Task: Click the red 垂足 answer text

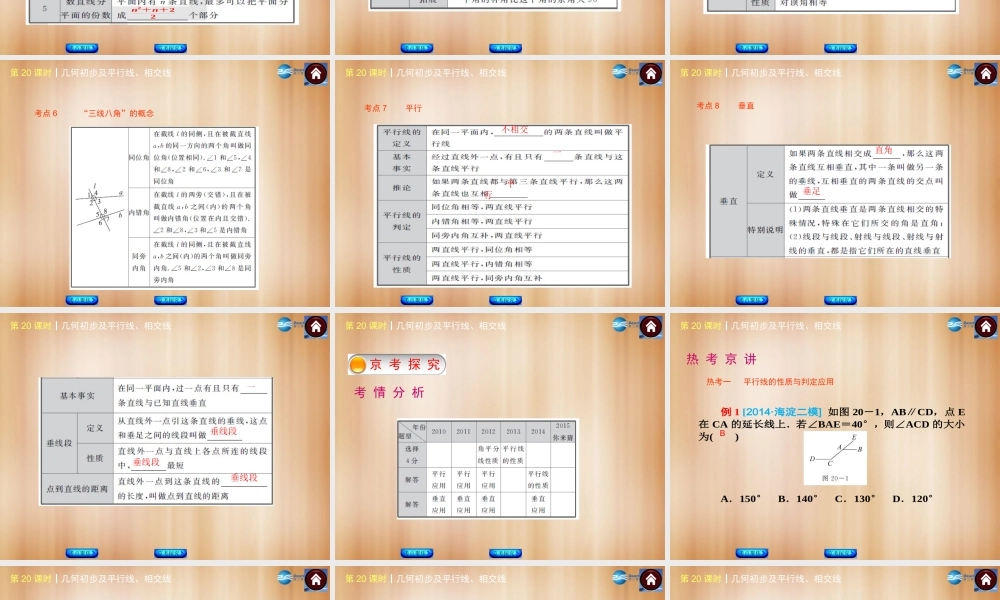Action: [x=811, y=191]
